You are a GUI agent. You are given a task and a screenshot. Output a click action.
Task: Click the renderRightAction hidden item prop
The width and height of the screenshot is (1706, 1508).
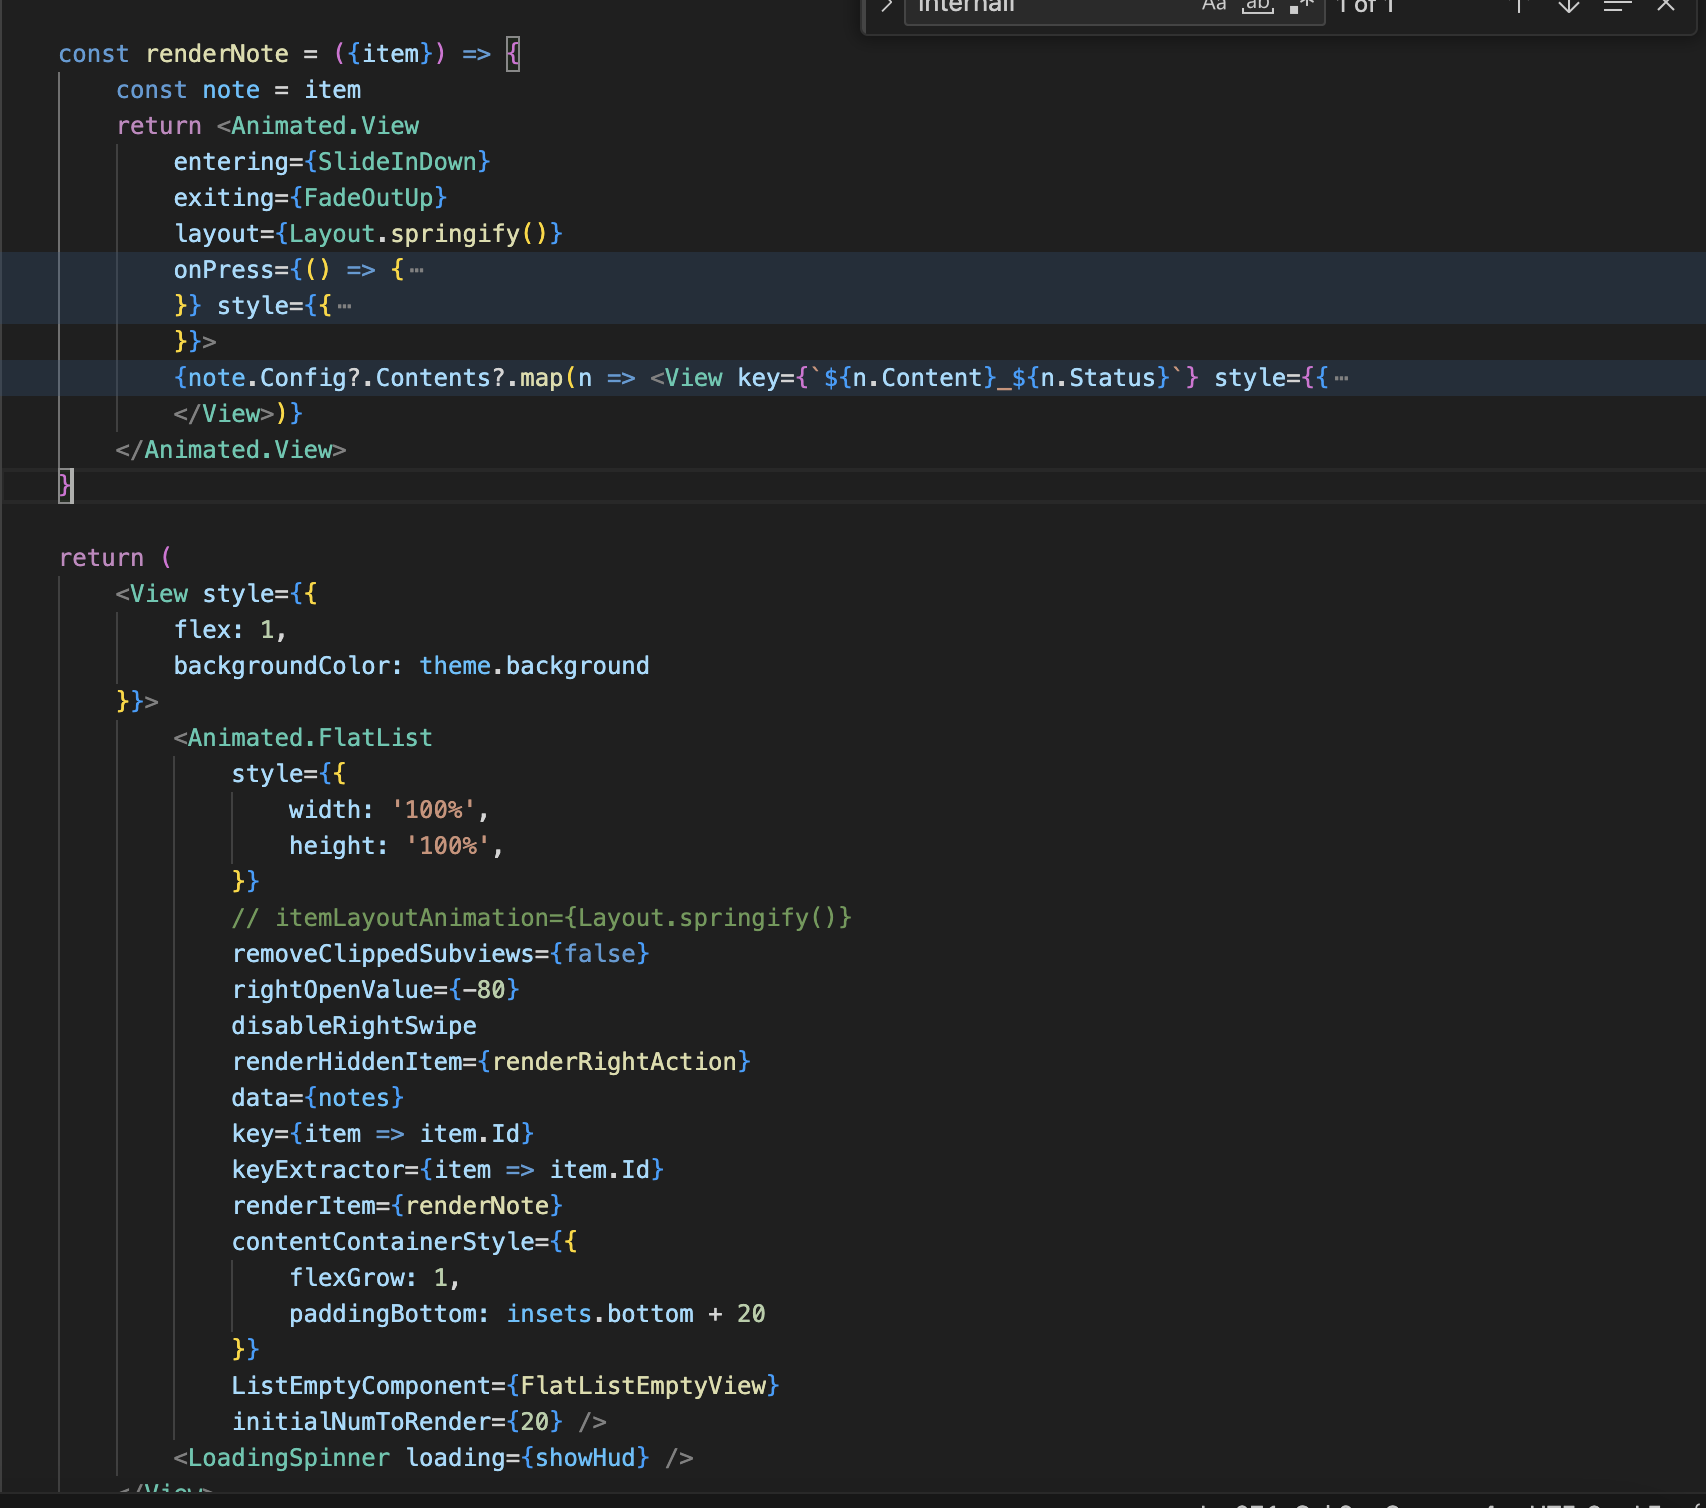[620, 1061]
